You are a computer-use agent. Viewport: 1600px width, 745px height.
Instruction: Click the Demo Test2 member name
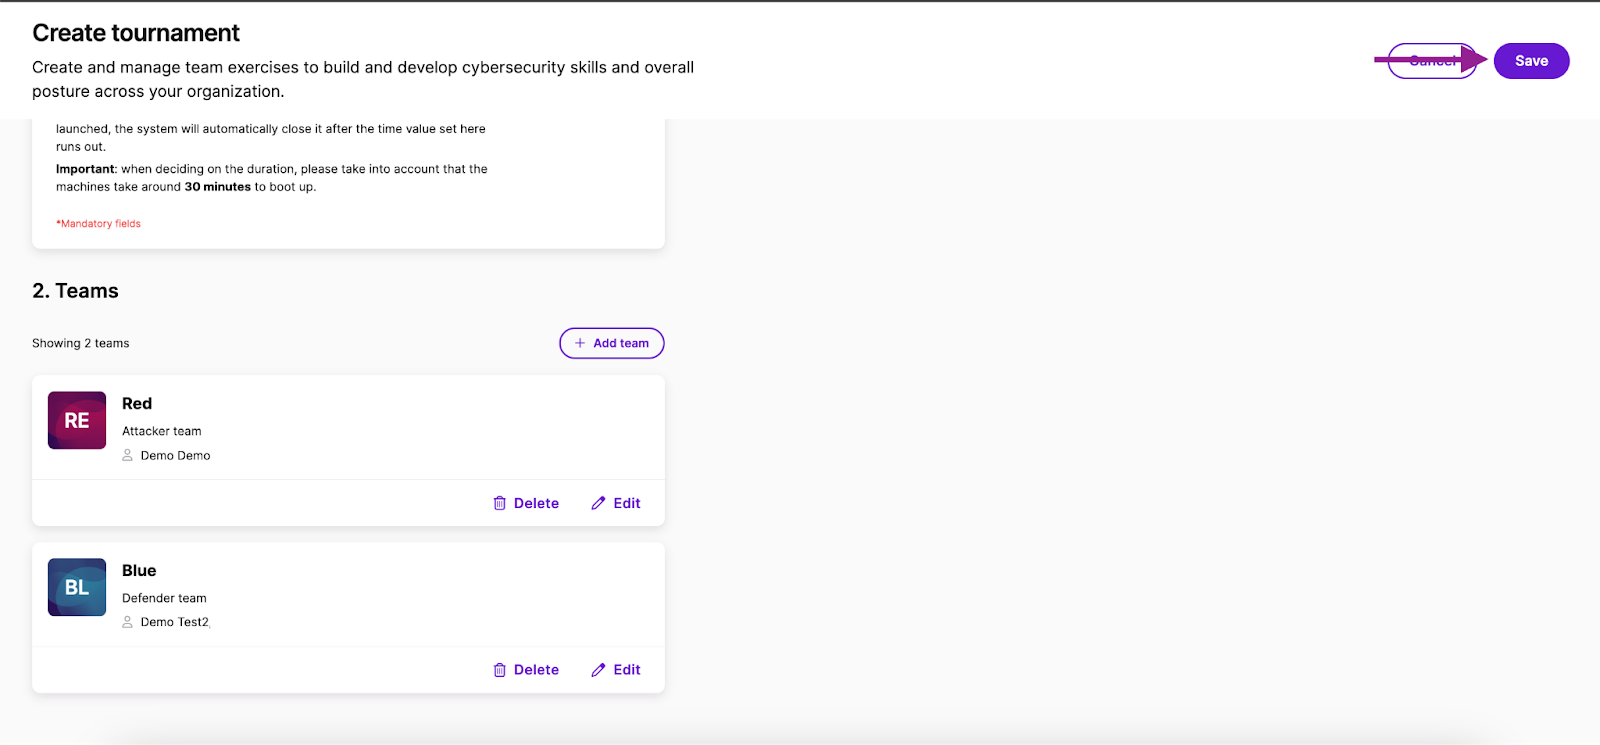tap(175, 622)
